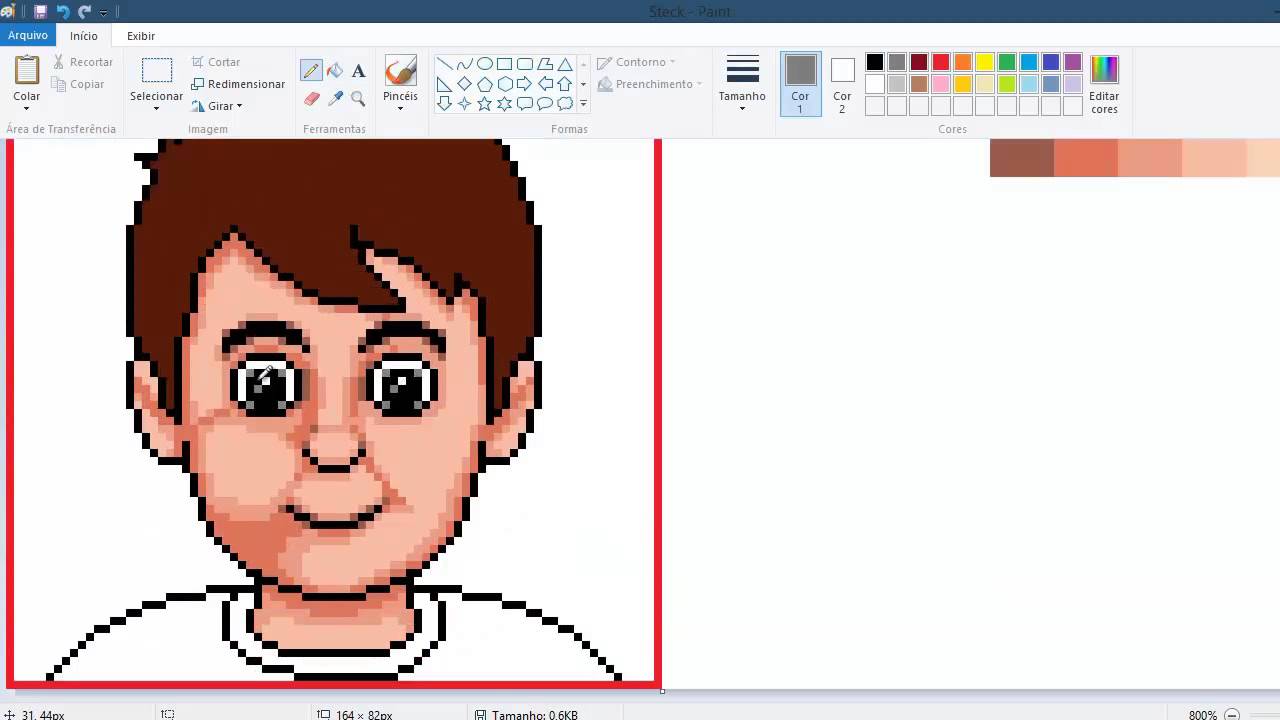Click the Cortar crop button

pos(215,62)
